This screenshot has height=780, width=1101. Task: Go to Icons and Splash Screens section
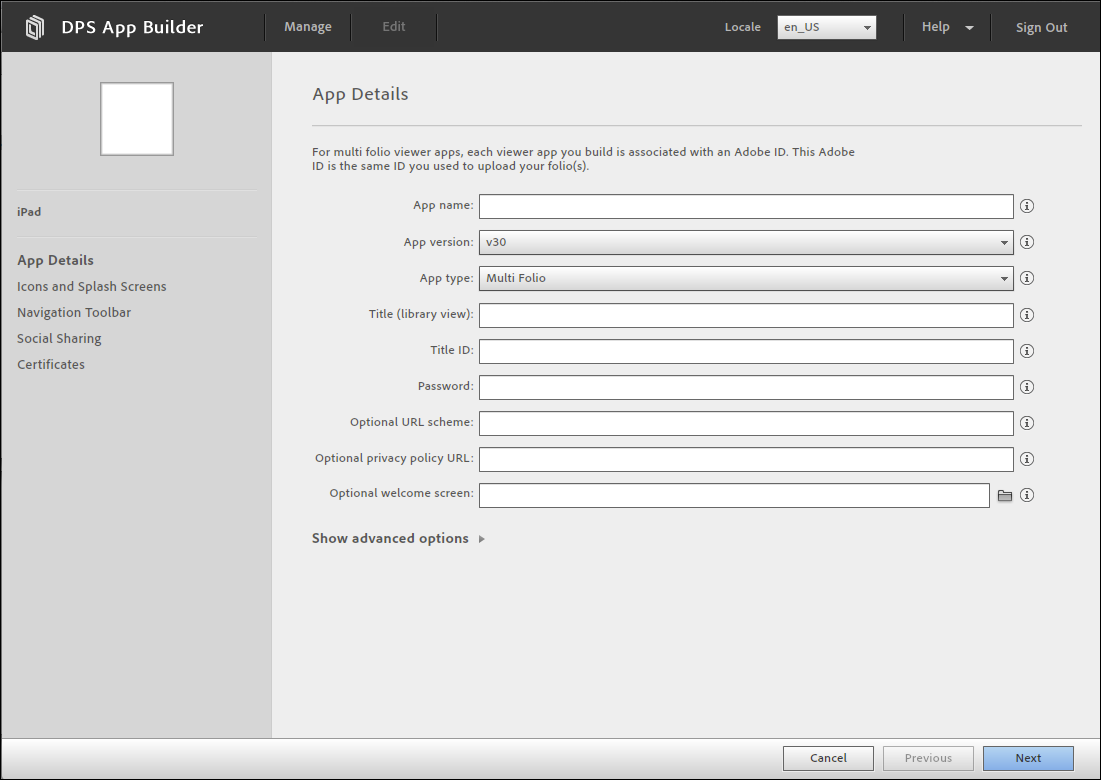point(92,286)
